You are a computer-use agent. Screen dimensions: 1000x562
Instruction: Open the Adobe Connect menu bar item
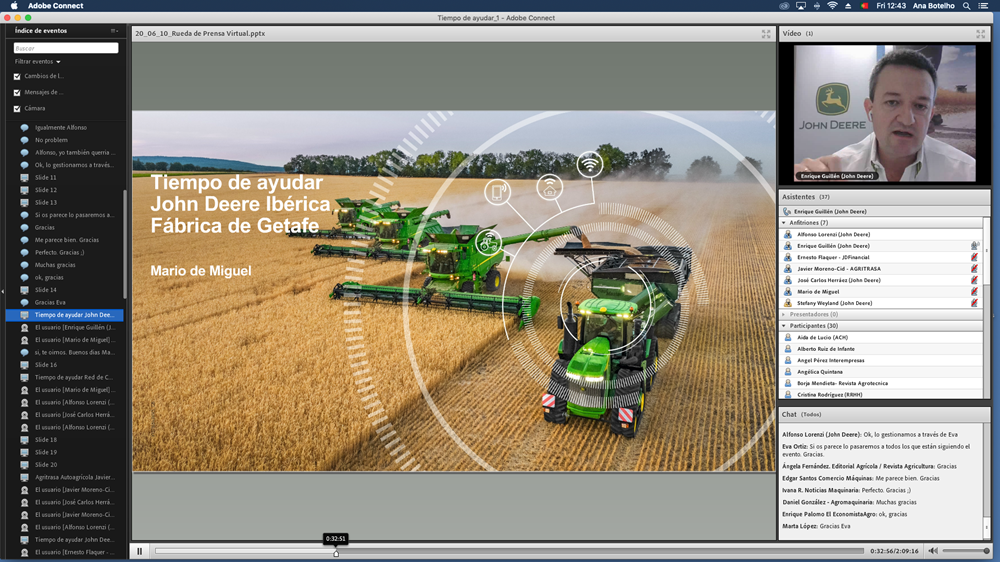(54, 6)
